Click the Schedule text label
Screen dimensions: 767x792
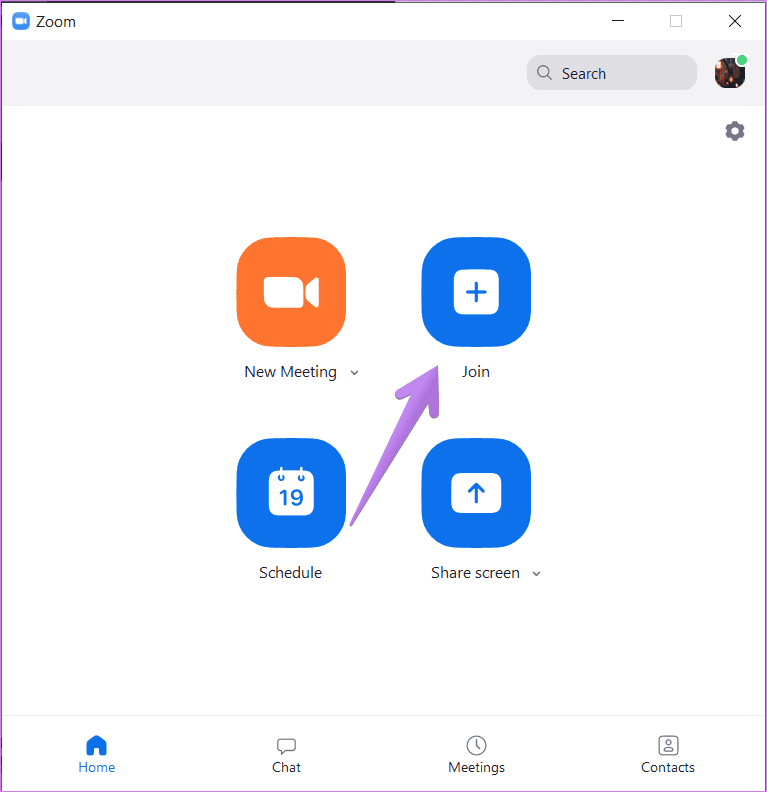tap(290, 573)
